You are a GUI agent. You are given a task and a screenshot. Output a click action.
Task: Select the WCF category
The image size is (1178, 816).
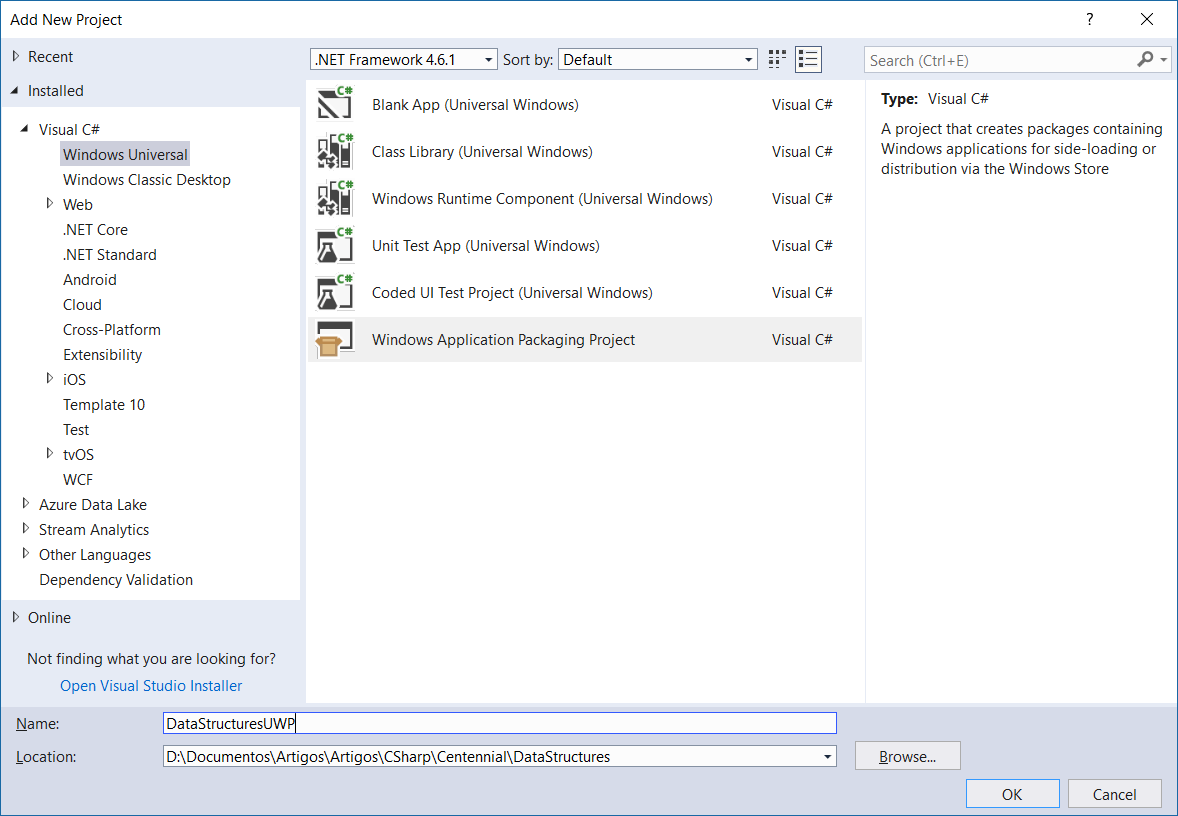tap(77, 479)
